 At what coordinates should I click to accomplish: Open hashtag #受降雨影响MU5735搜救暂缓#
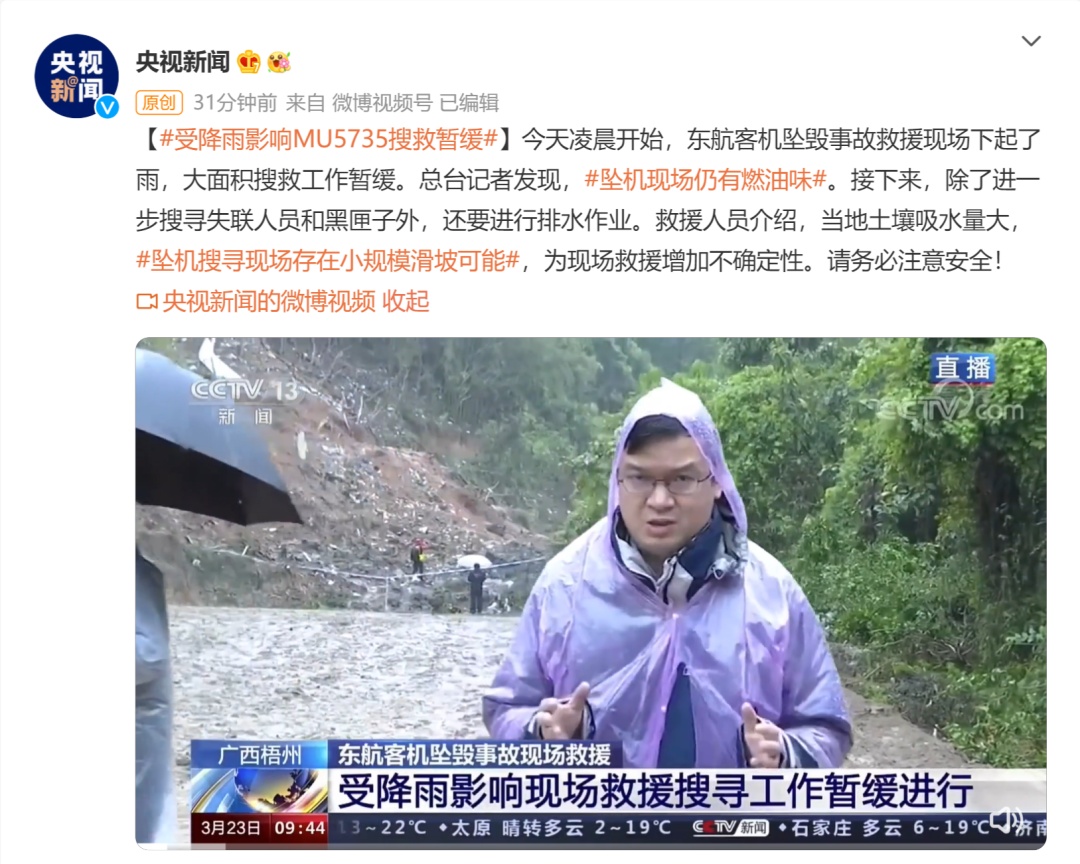329,140
